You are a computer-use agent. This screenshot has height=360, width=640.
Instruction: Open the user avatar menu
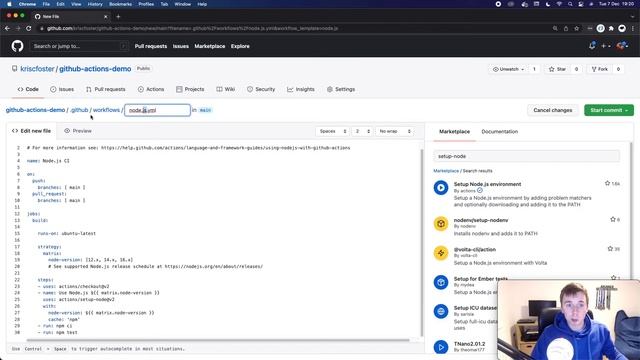tap(622, 46)
